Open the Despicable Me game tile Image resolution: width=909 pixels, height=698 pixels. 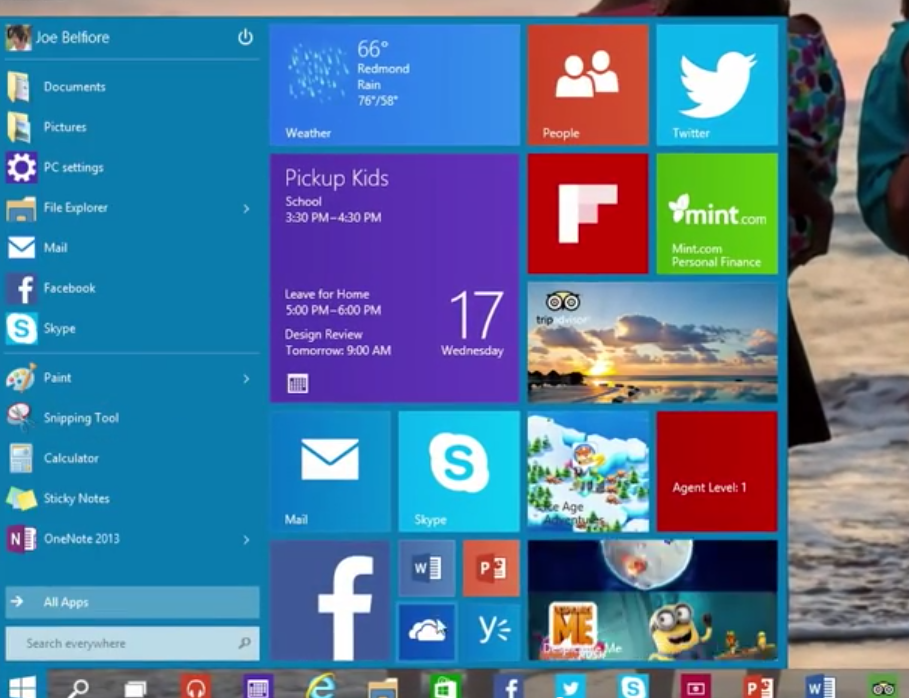click(652, 601)
